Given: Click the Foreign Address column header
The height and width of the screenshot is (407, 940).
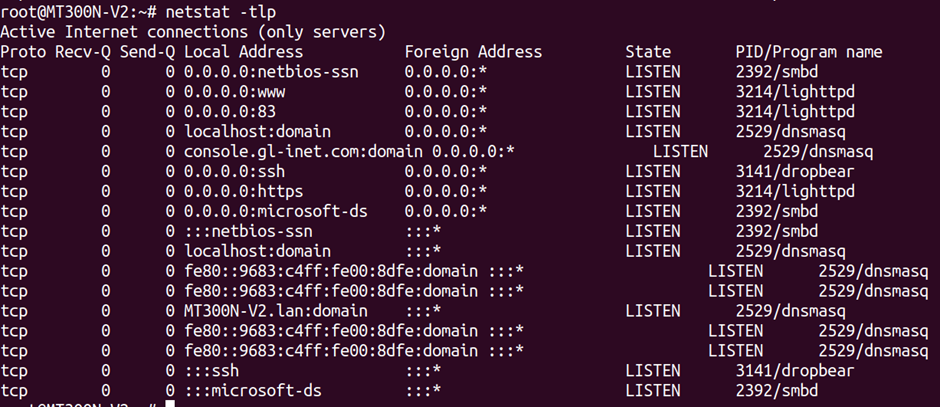Looking at the screenshot, I should click(x=473, y=52).
